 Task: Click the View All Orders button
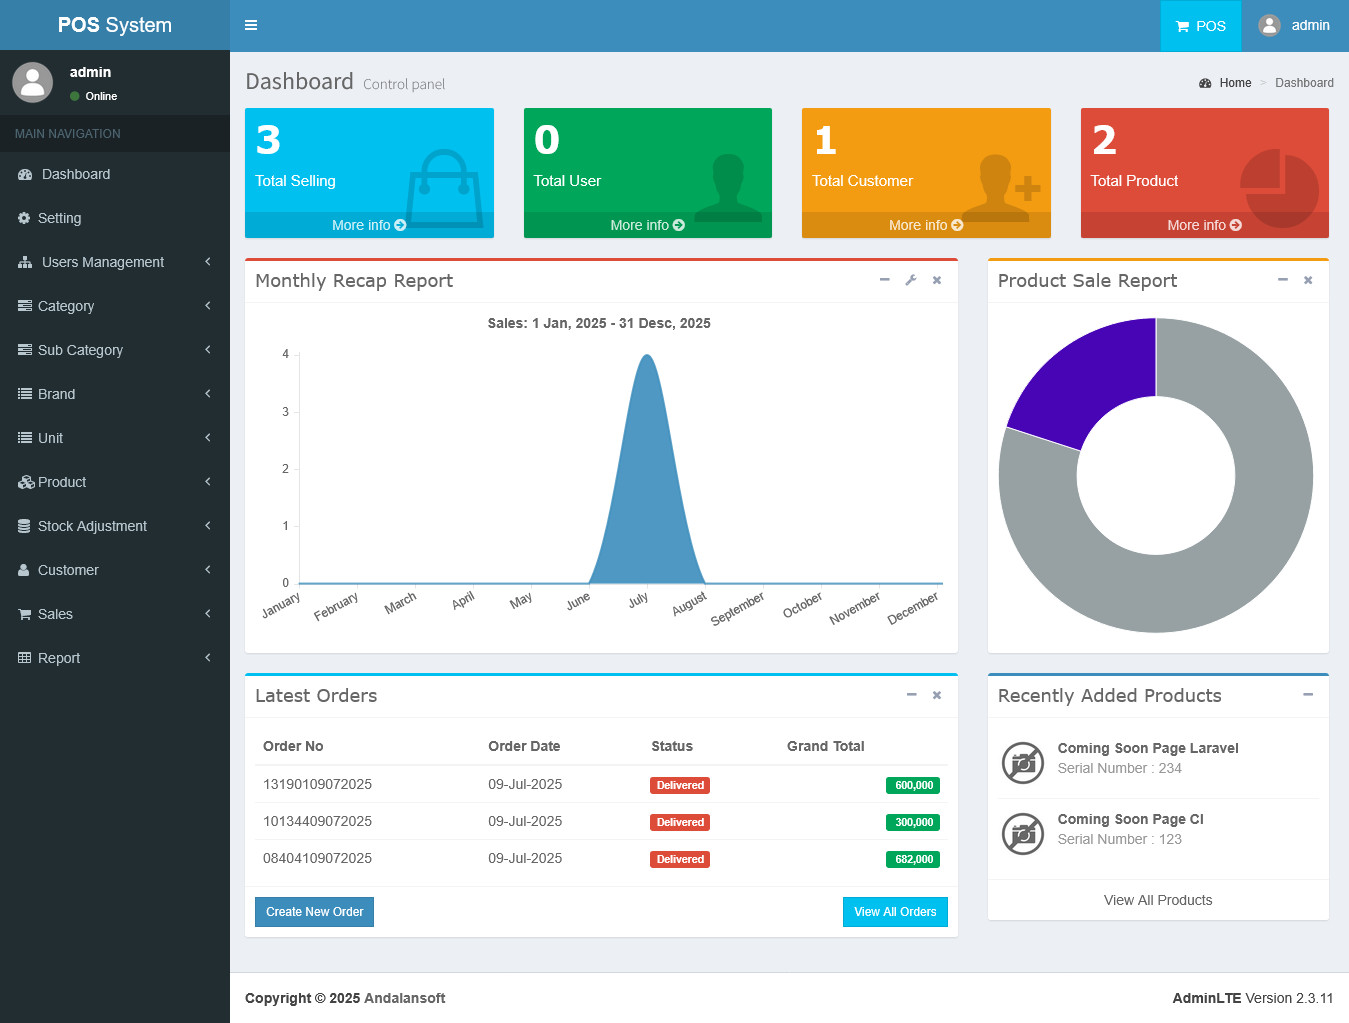coord(894,912)
